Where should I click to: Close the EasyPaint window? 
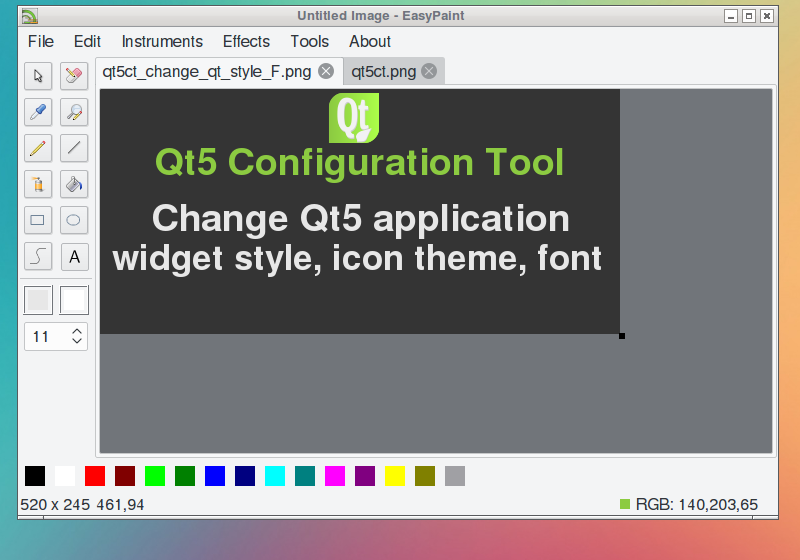pyautogui.click(x=767, y=16)
